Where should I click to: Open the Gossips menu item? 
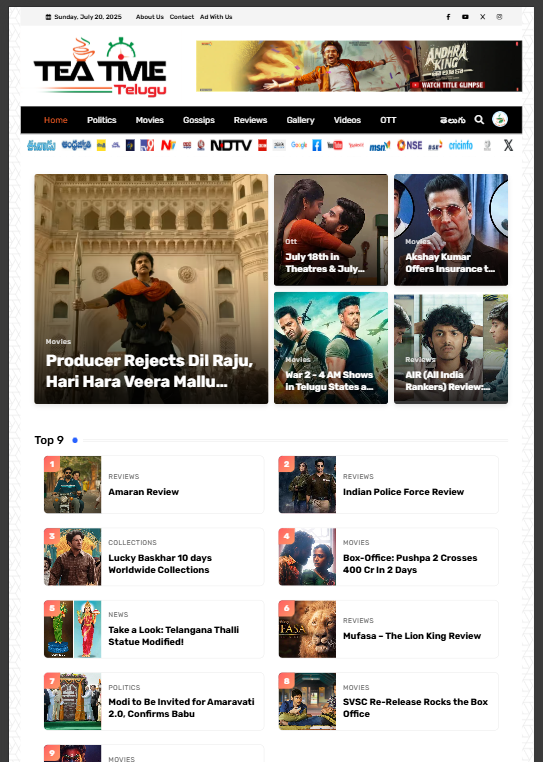coord(199,120)
